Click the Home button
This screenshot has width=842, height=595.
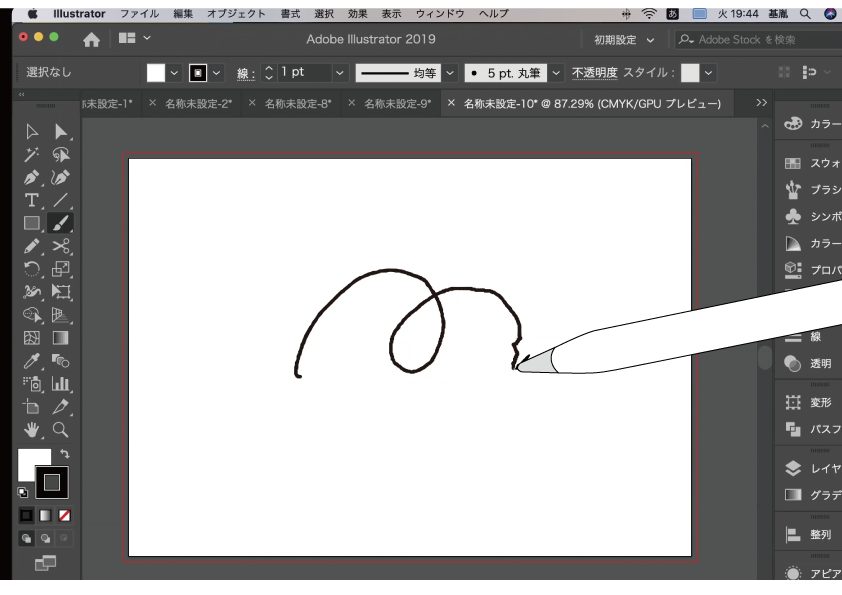pyautogui.click(x=91, y=39)
